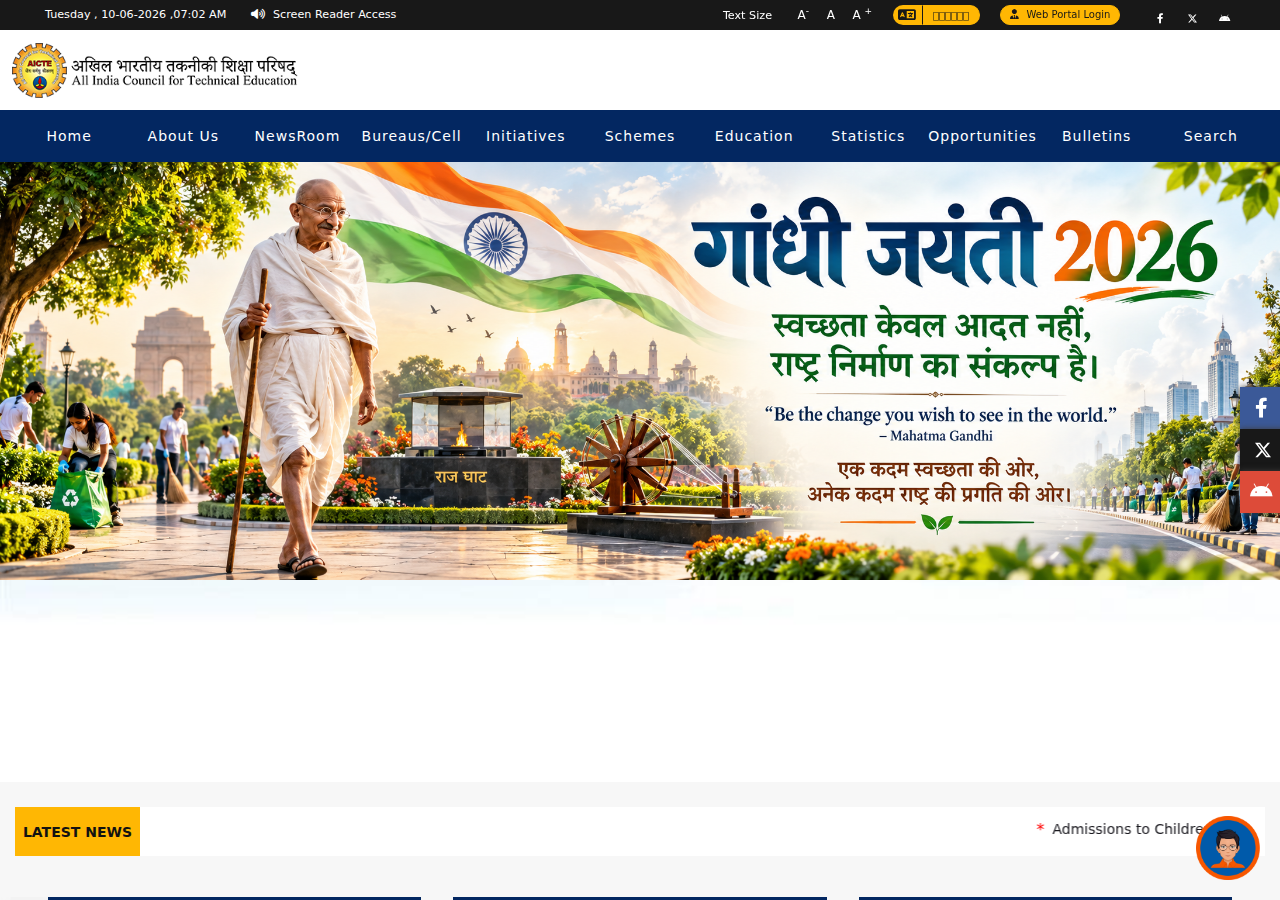Expand the Initiatives menu
The height and width of the screenshot is (900, 1280).
[525, 136]
